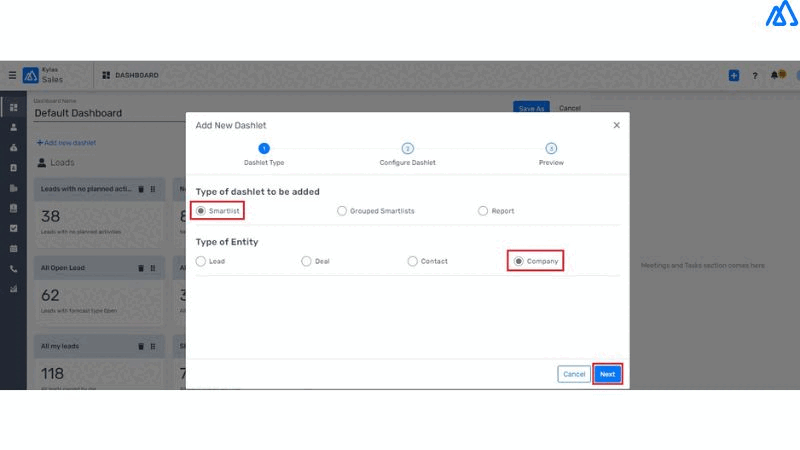This screenshot has width=800, height=450.
Task: Delete the 'All my leads' dashlet
Action: pos(141,346)
